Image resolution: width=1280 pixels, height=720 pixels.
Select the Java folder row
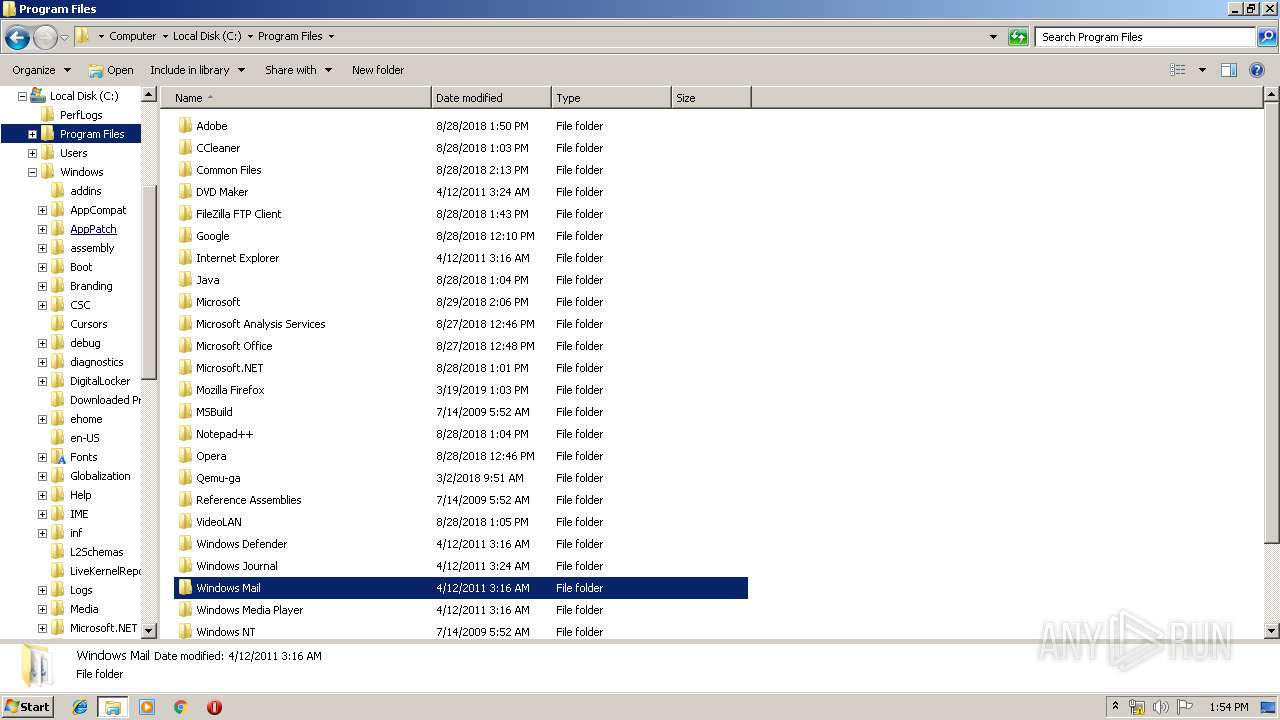(x=461, y=280)
